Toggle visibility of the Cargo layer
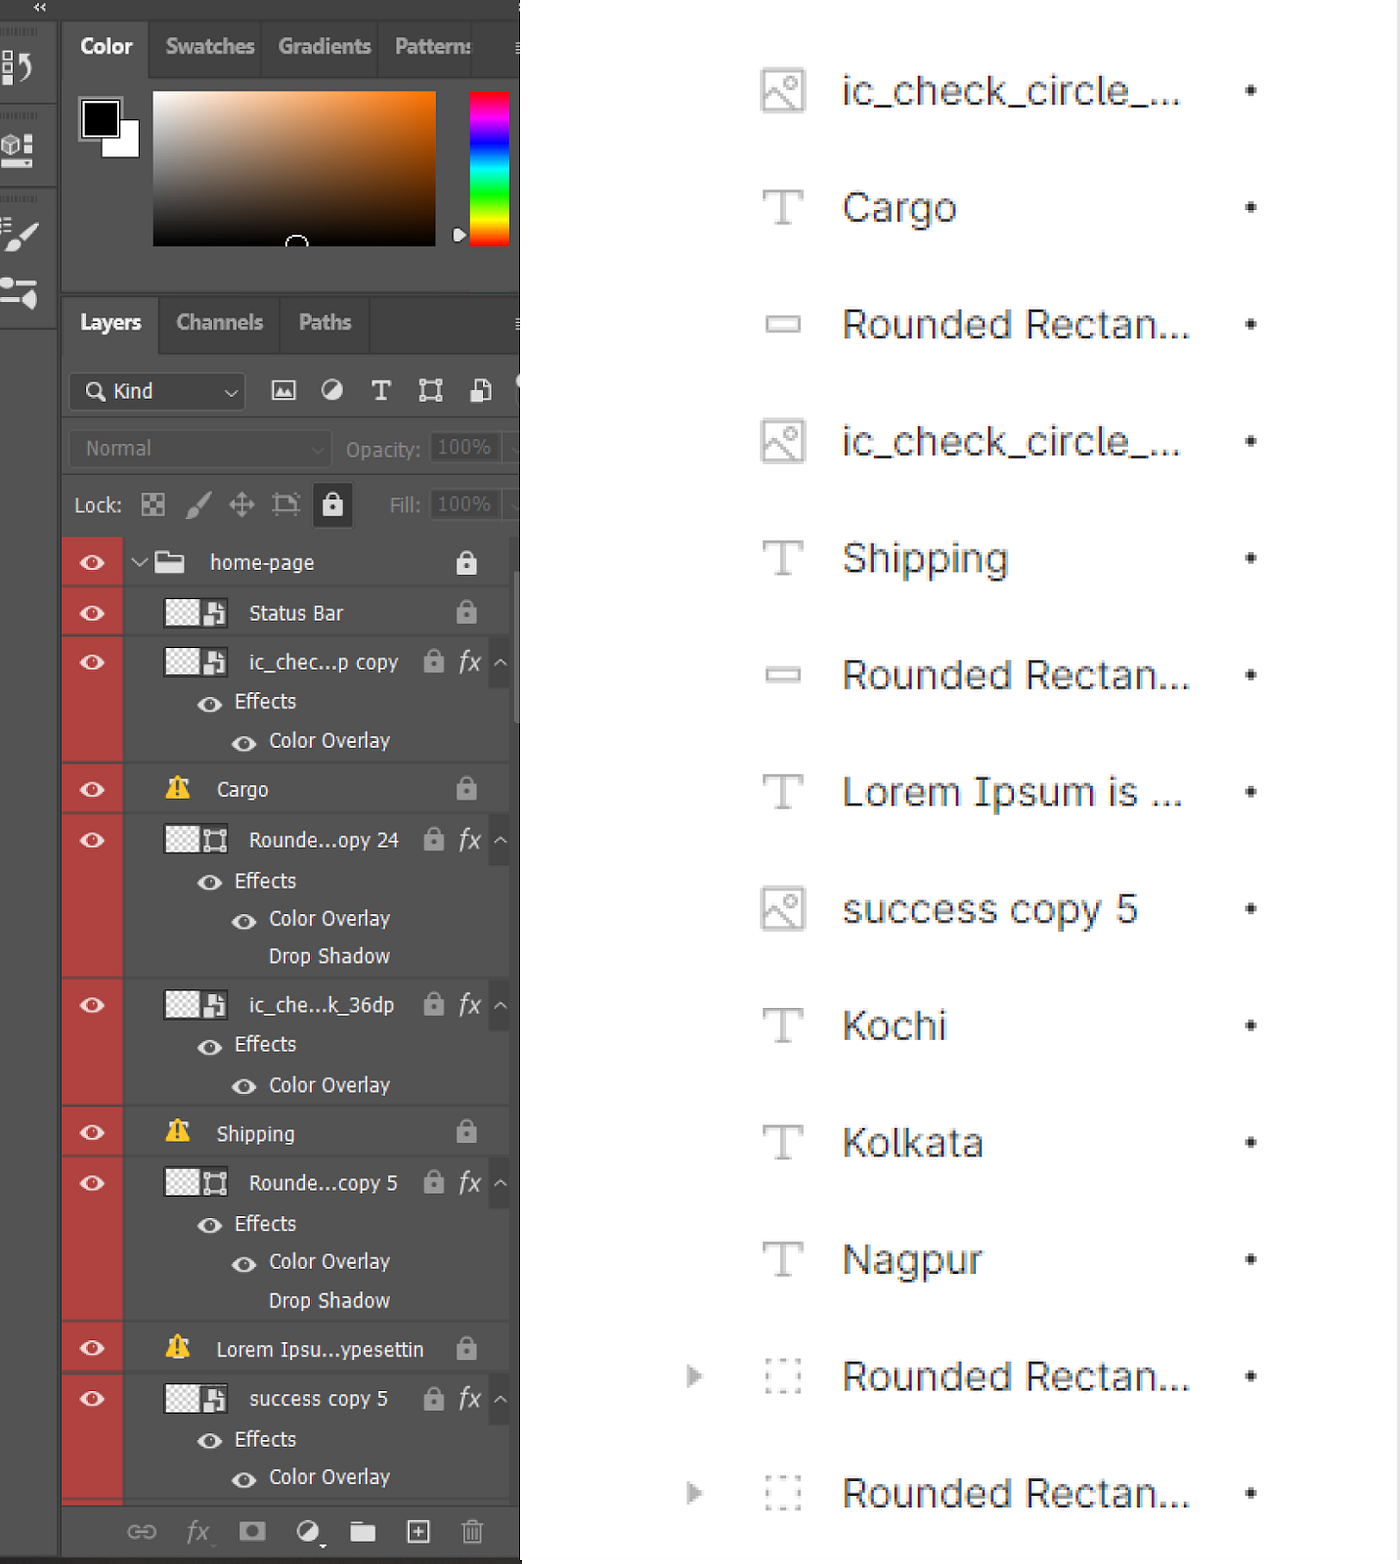The height and width of the screenshot is (1564, 1400). point(91,788)
